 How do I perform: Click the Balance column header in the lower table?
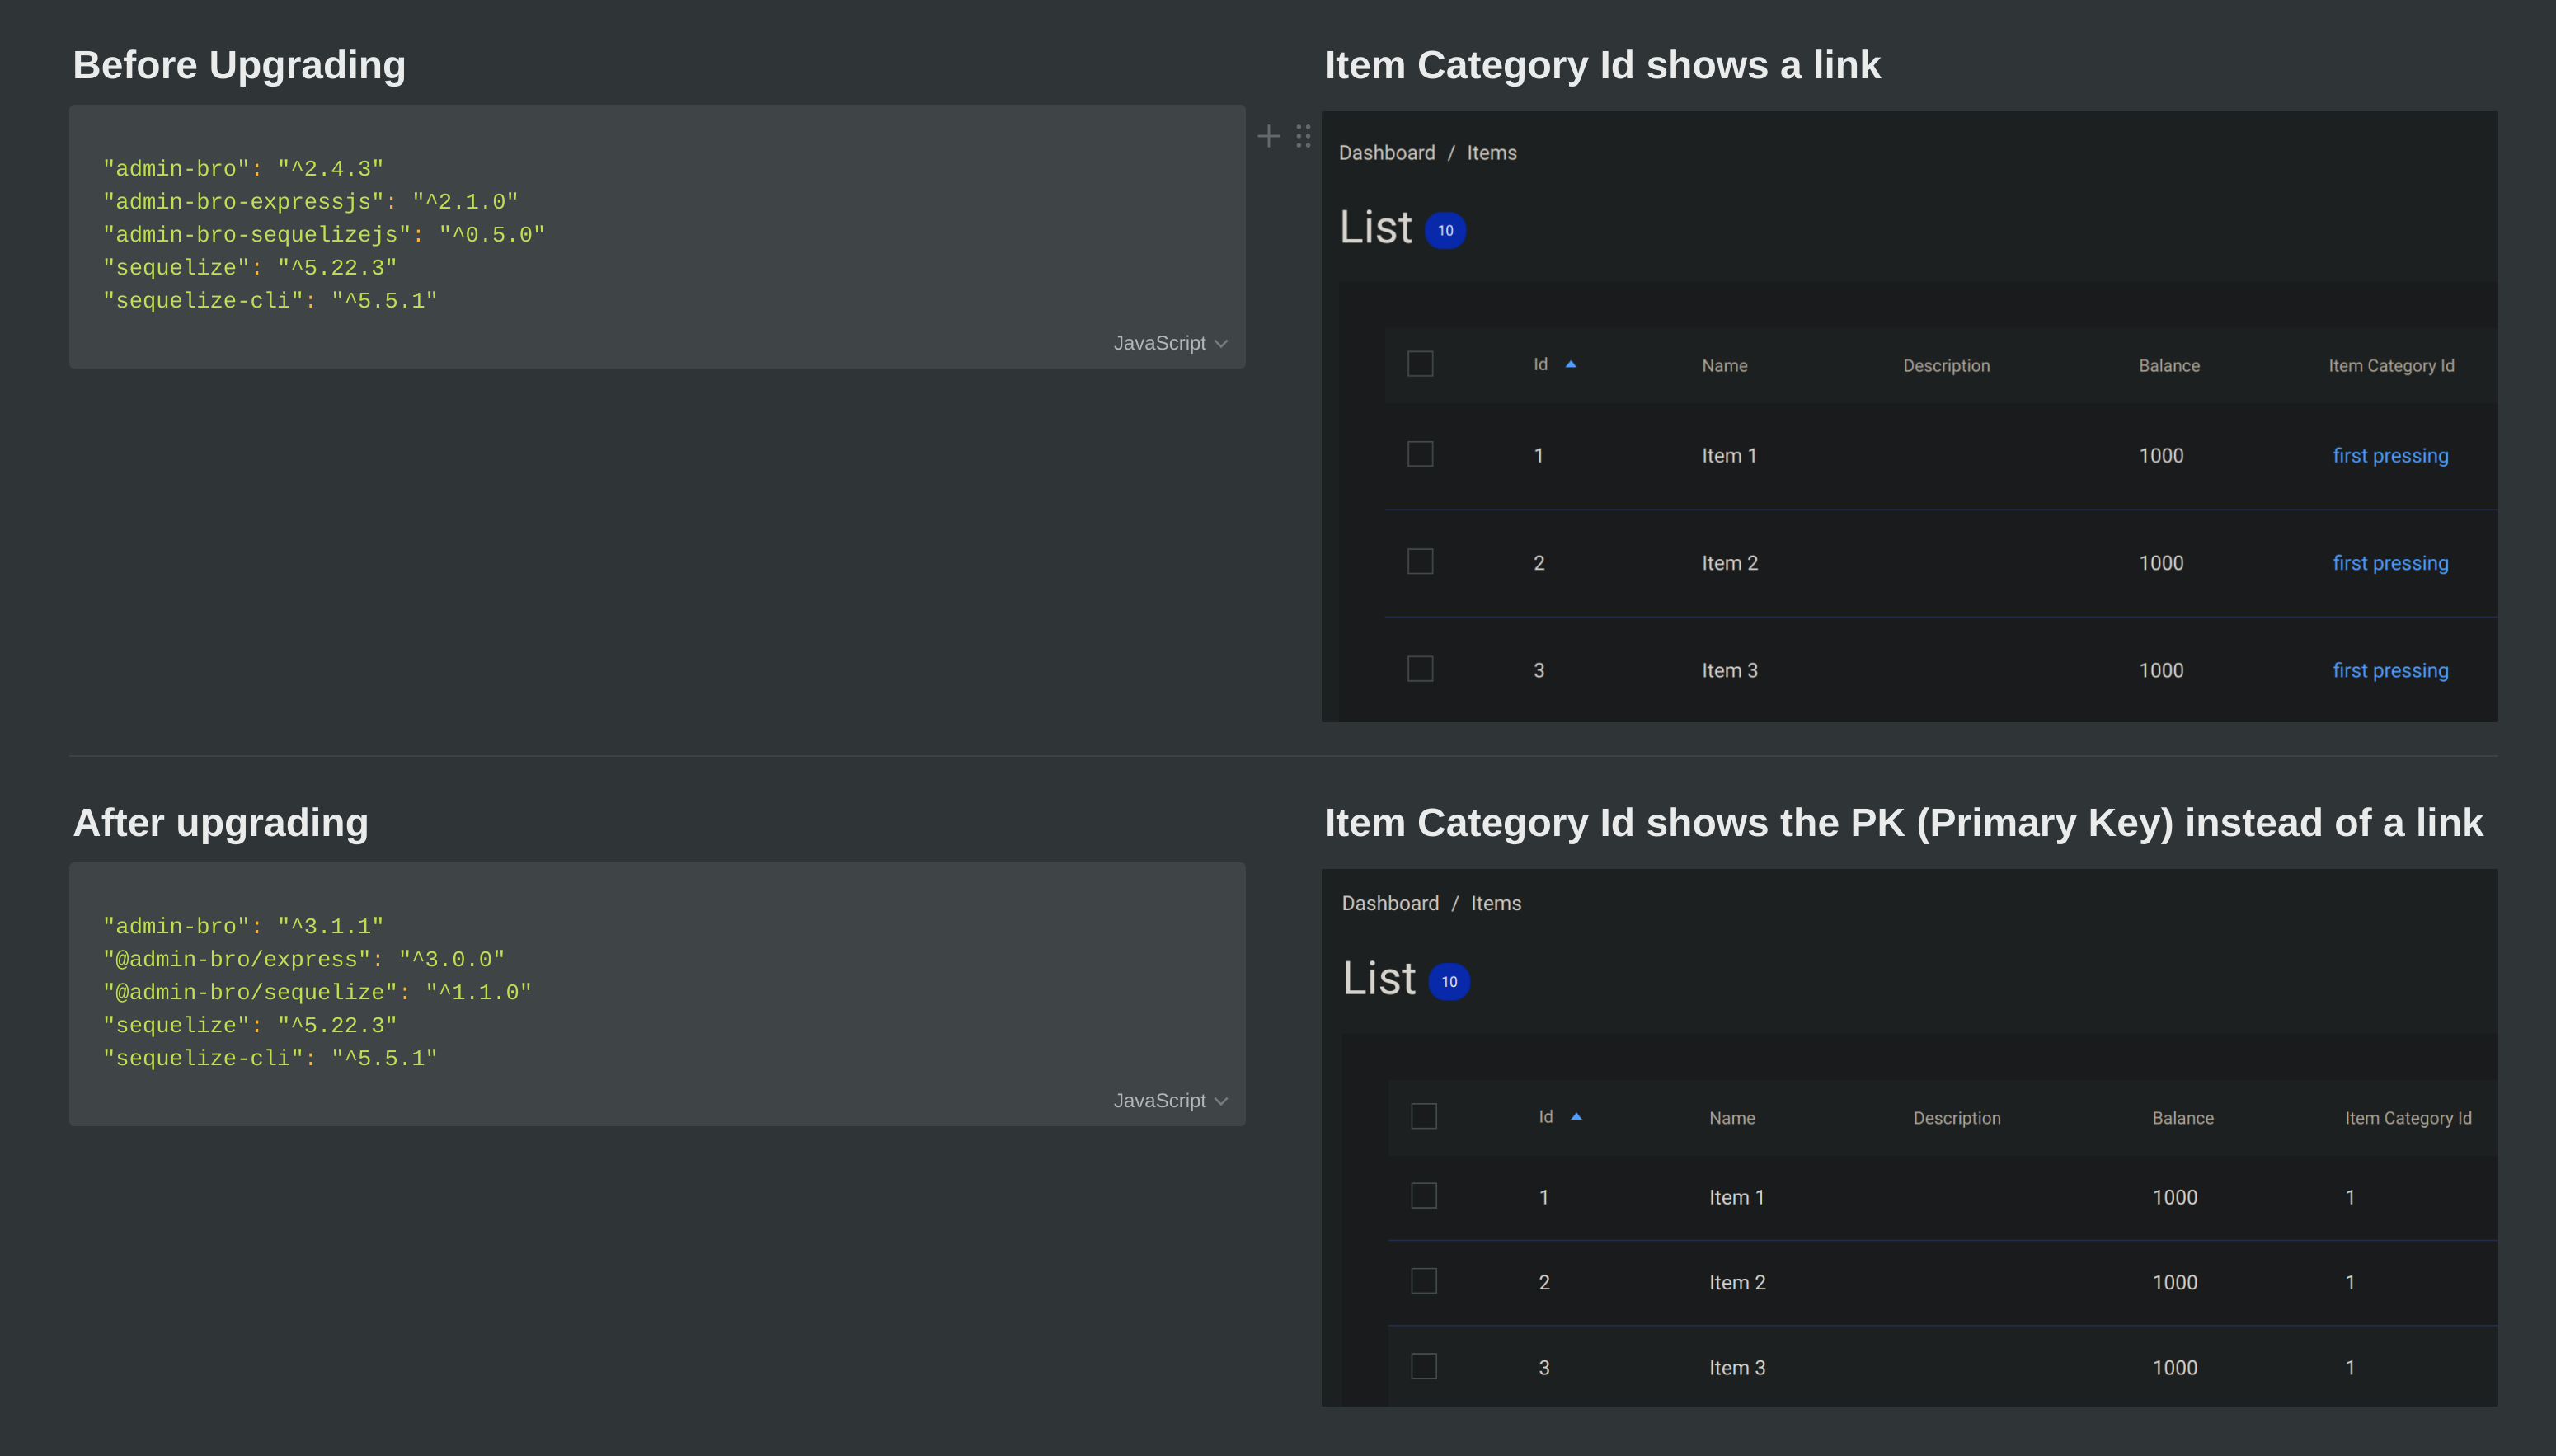coord(2183,1117)
